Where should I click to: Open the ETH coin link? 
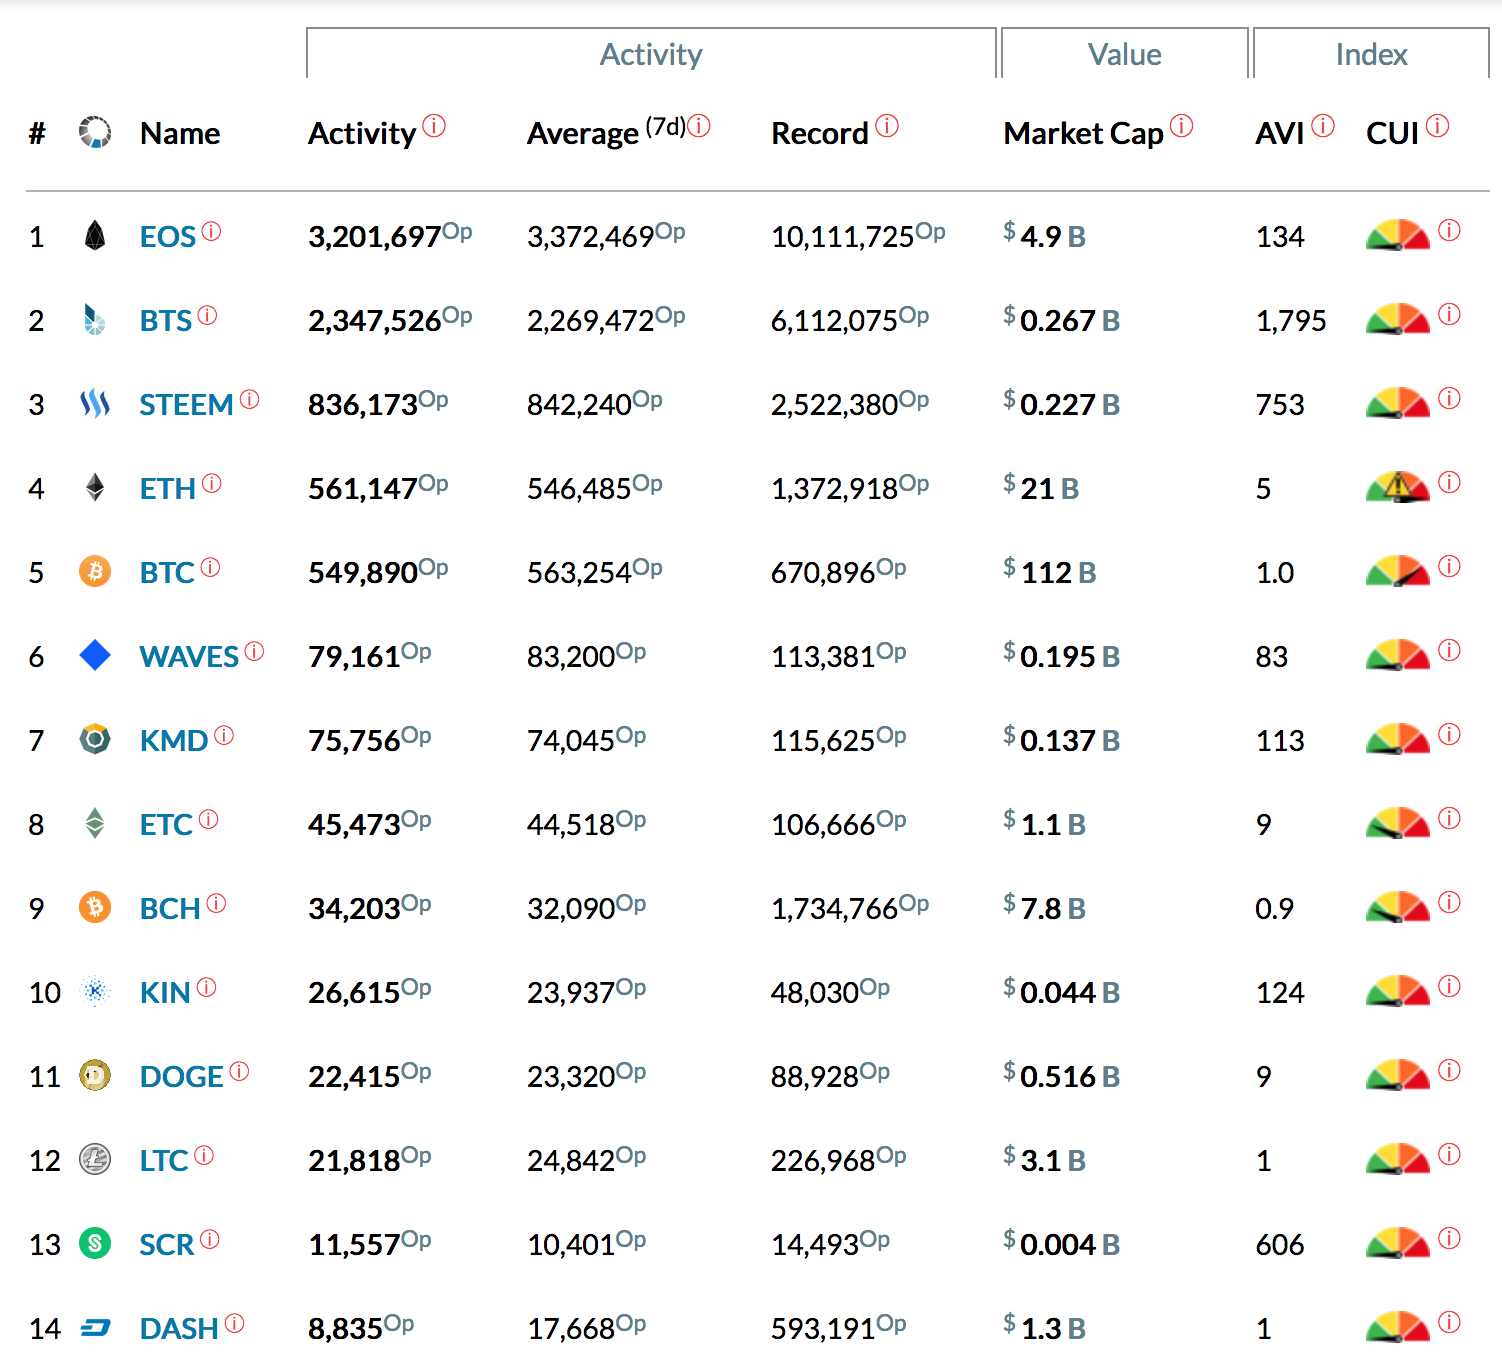[167, 489]
